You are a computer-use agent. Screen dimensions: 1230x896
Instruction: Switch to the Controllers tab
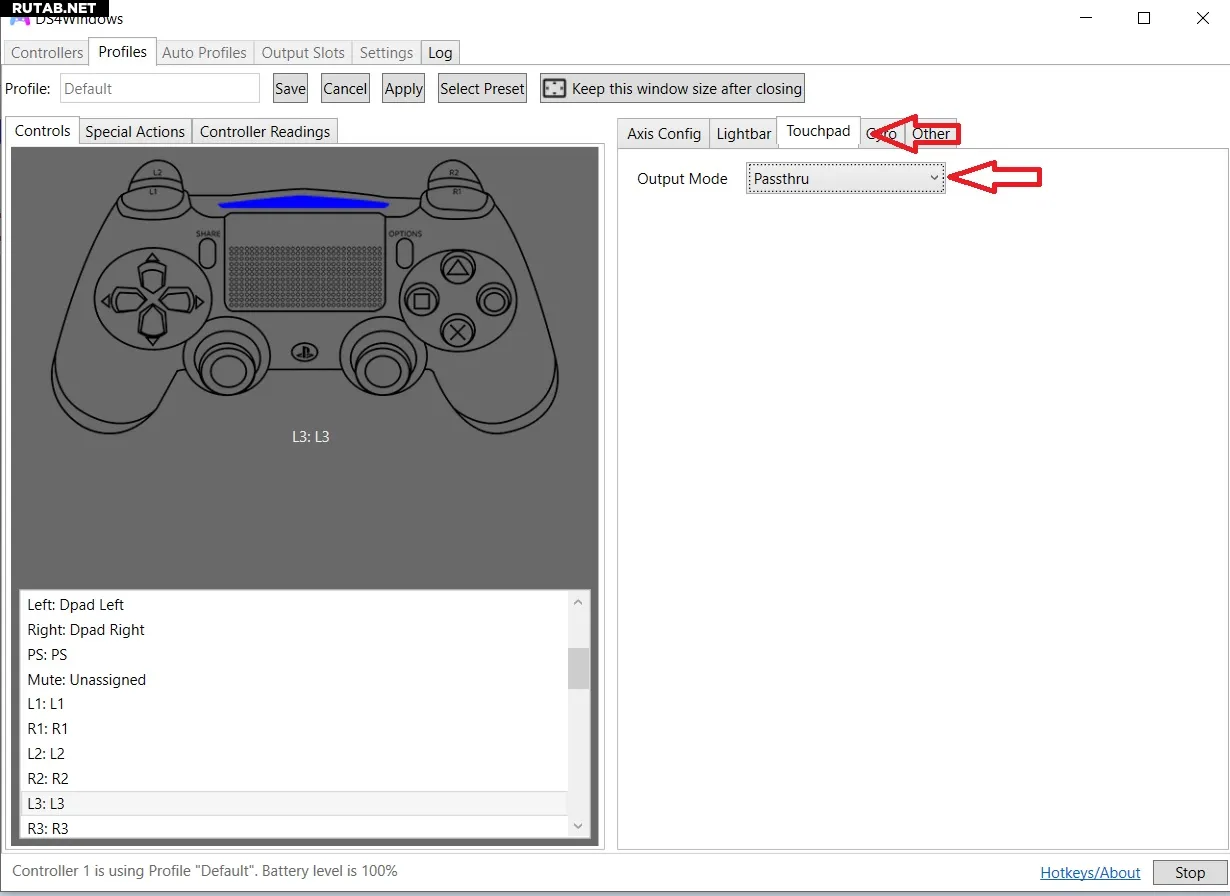point(47,53)
